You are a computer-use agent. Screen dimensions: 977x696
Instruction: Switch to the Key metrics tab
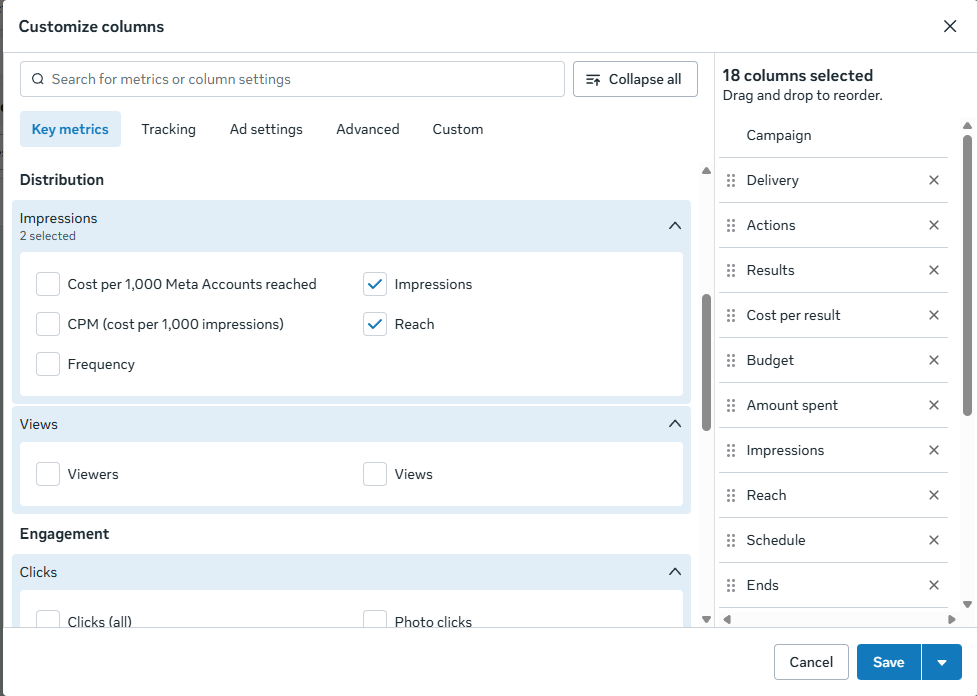[x=70, y=129]
